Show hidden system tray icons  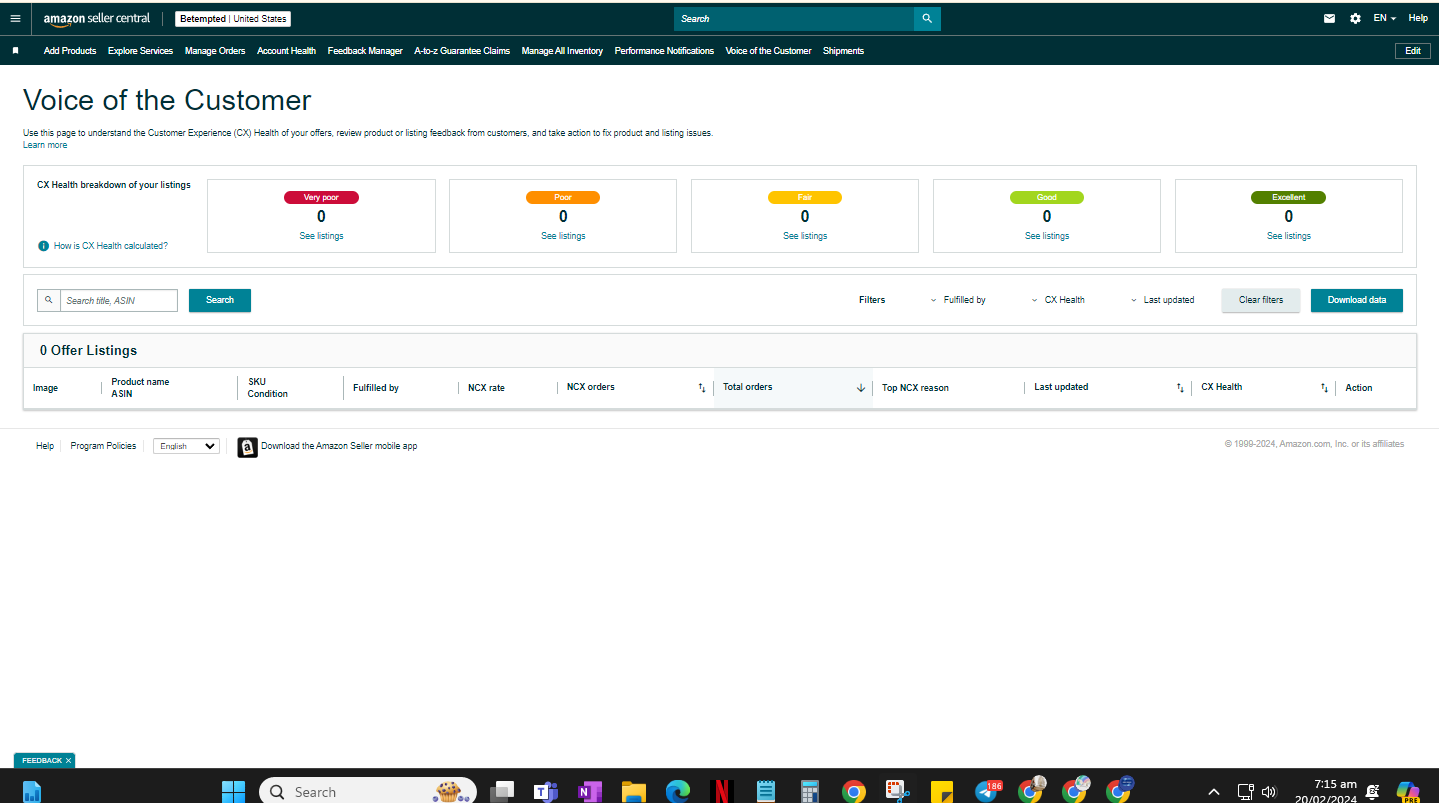1214,791
